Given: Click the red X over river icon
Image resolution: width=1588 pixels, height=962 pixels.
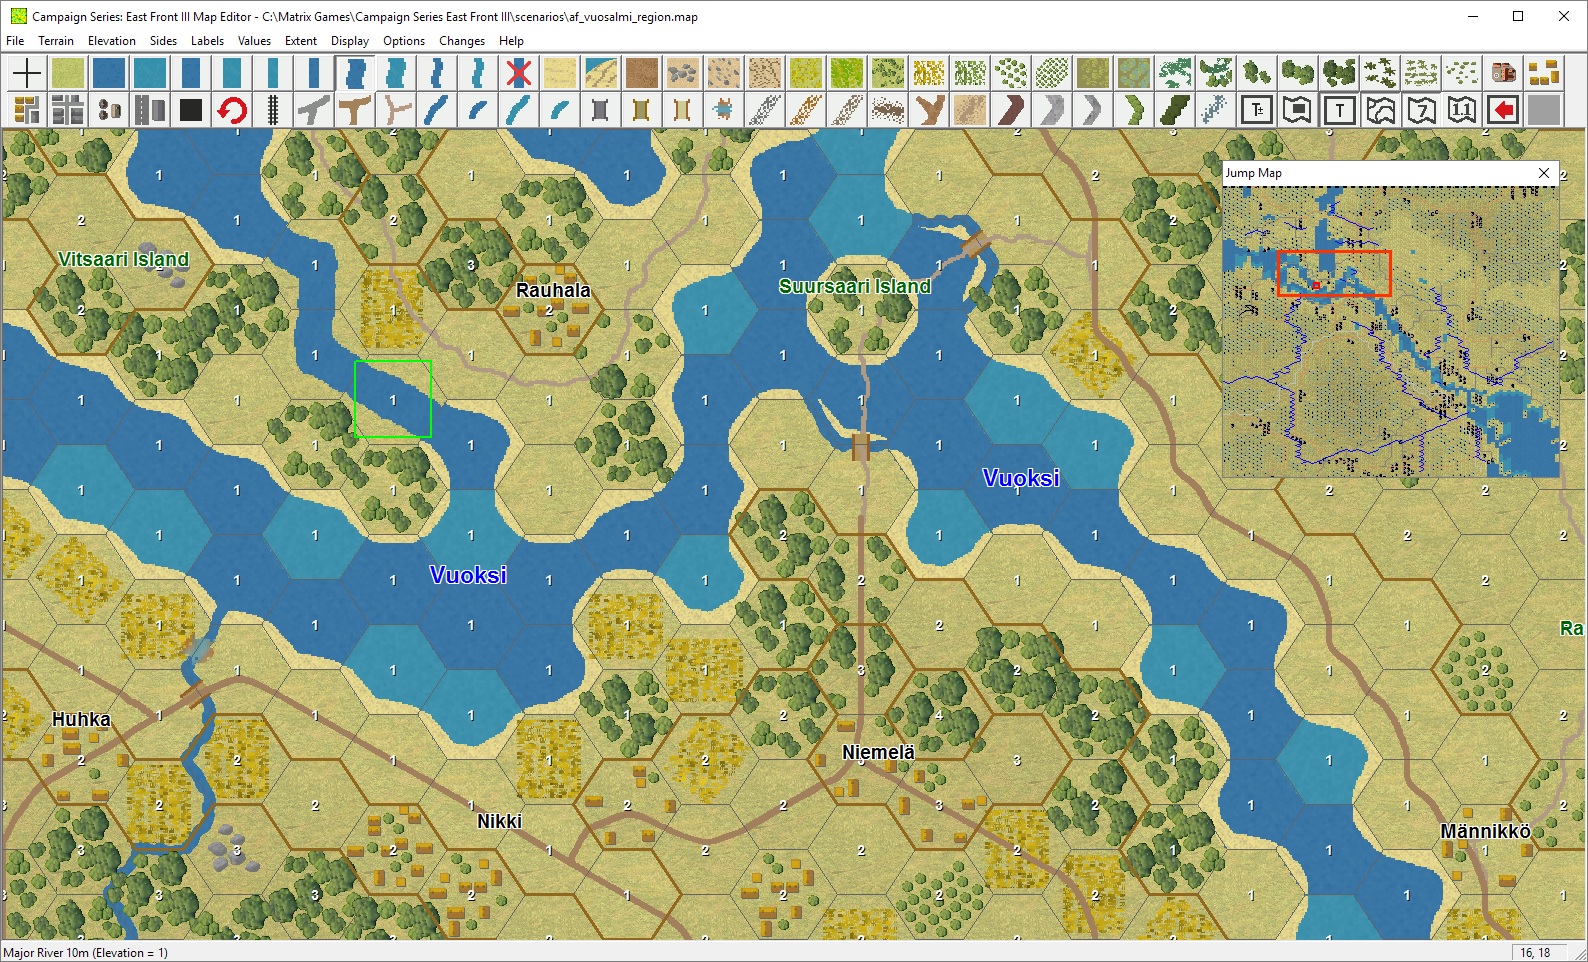Looking at the screenshot, I should coord(518,73).
